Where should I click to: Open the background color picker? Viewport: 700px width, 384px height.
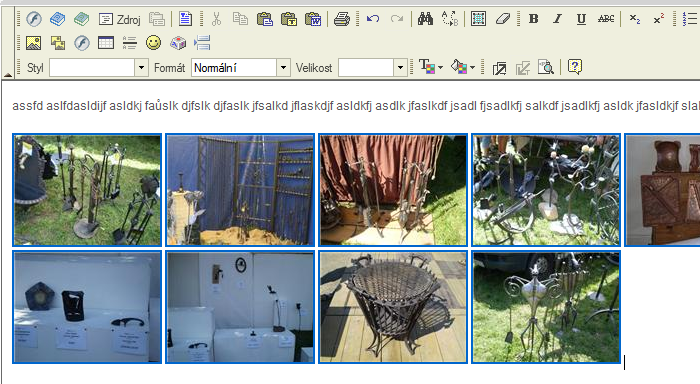point(462,67)
